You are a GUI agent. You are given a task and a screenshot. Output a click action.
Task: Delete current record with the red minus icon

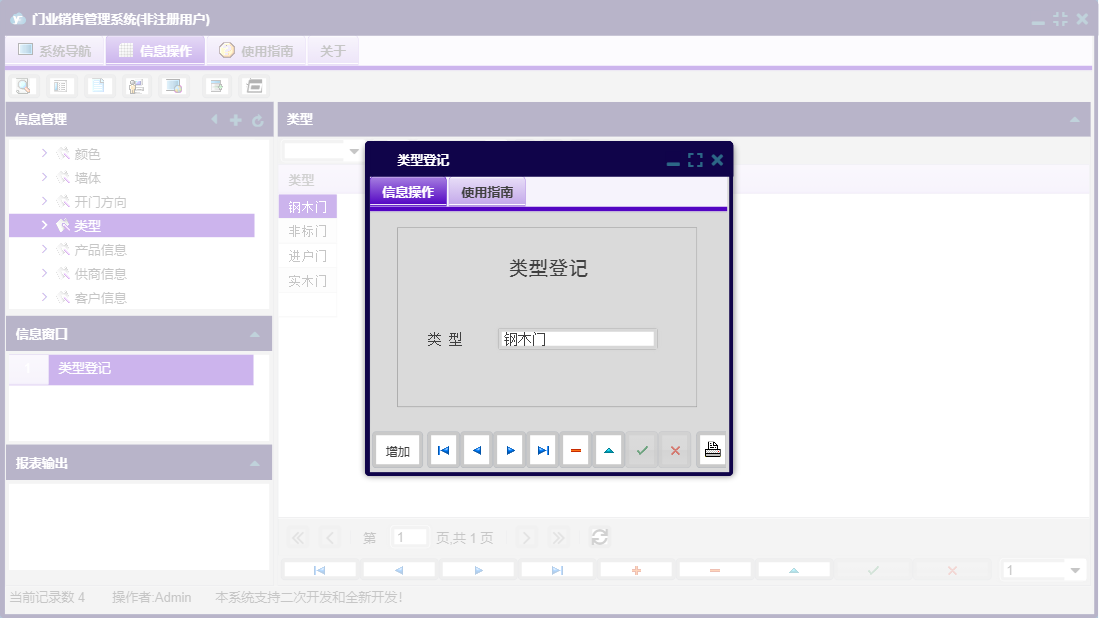(576, 449)
